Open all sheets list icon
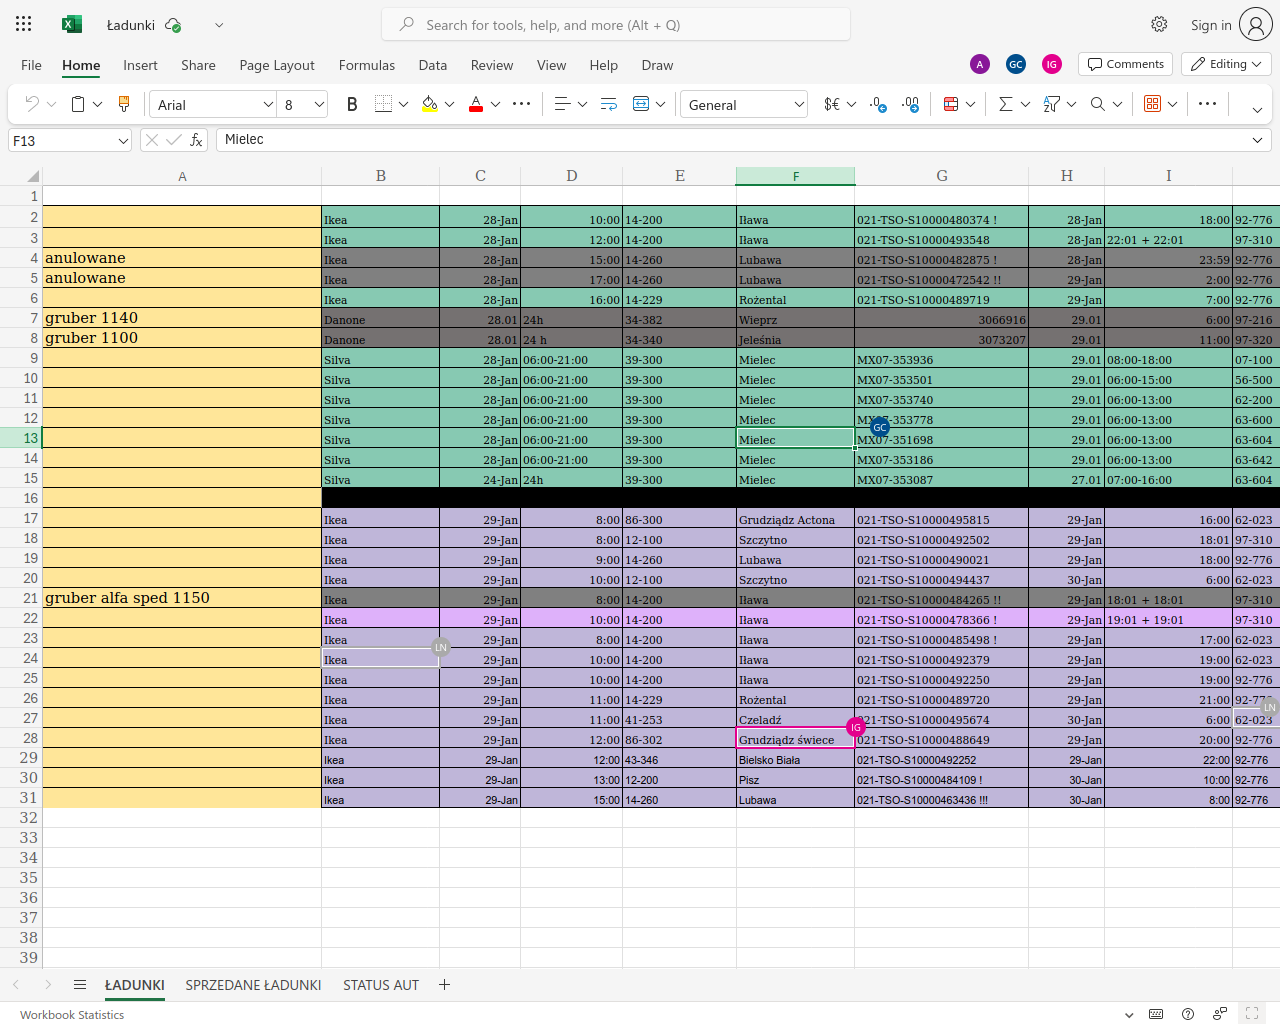 tap(80, 985)
